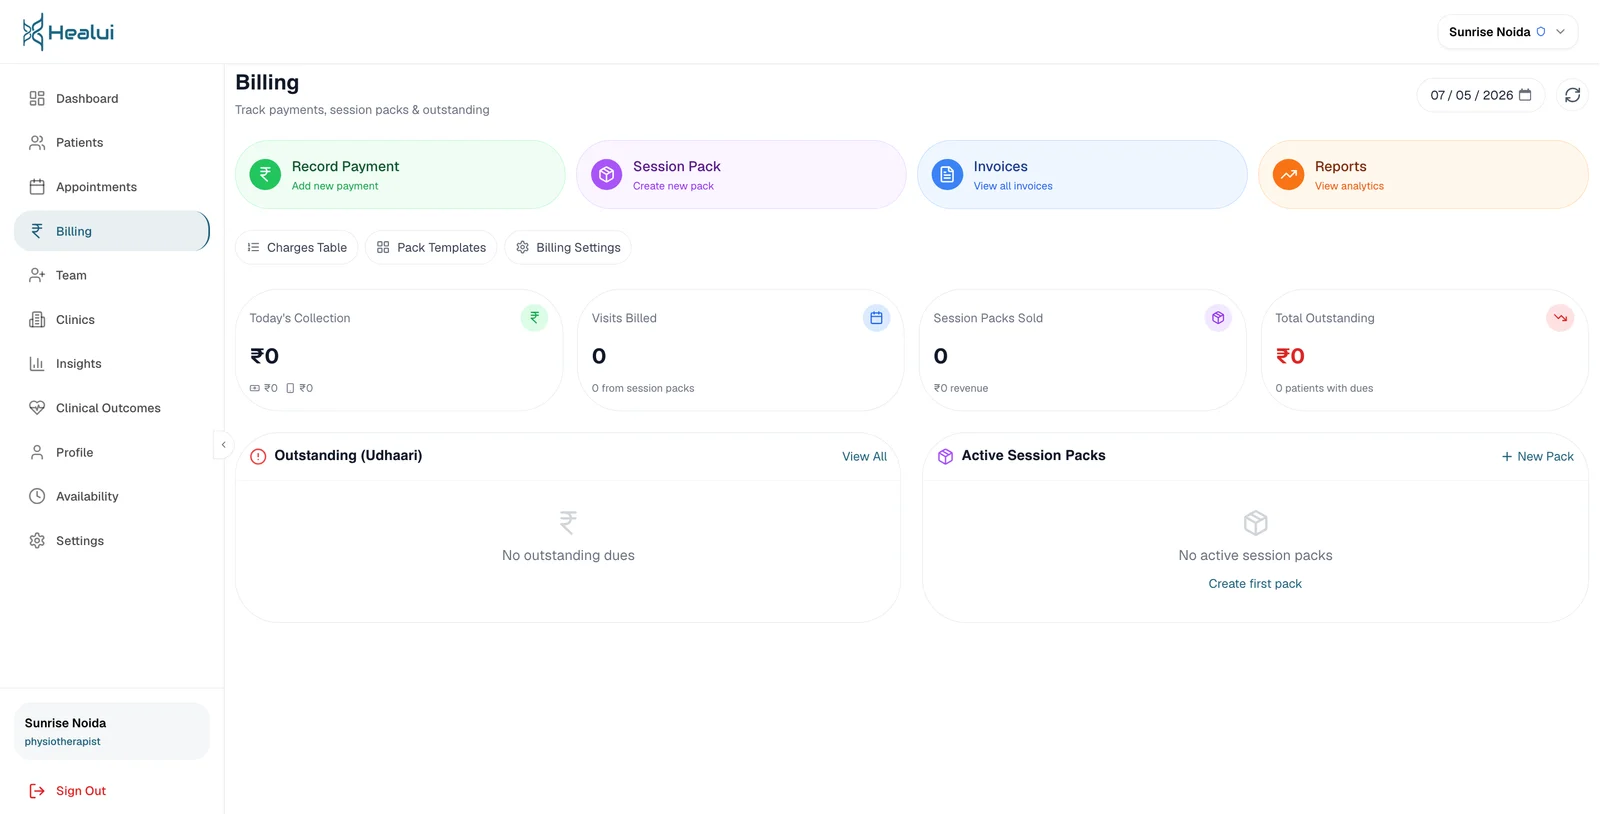This screenshot has height=814, width=1600.
Task: Open Appointments in the sidebar
Action: click(112, 187)
